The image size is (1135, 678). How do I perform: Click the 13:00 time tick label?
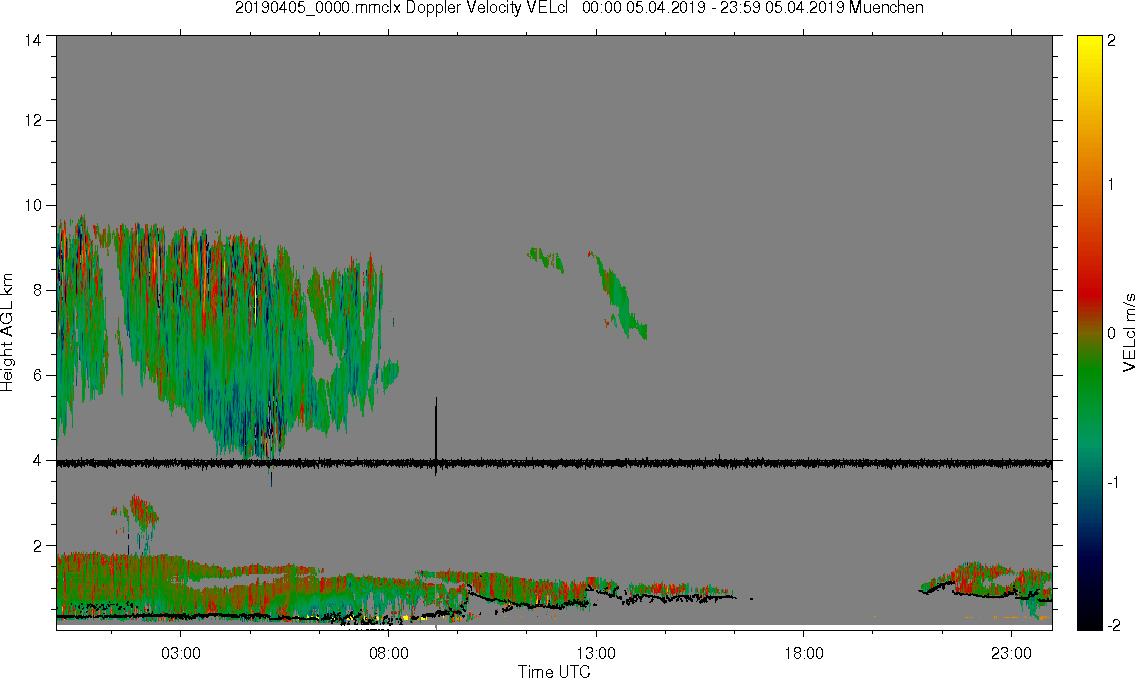click(596, 653)
